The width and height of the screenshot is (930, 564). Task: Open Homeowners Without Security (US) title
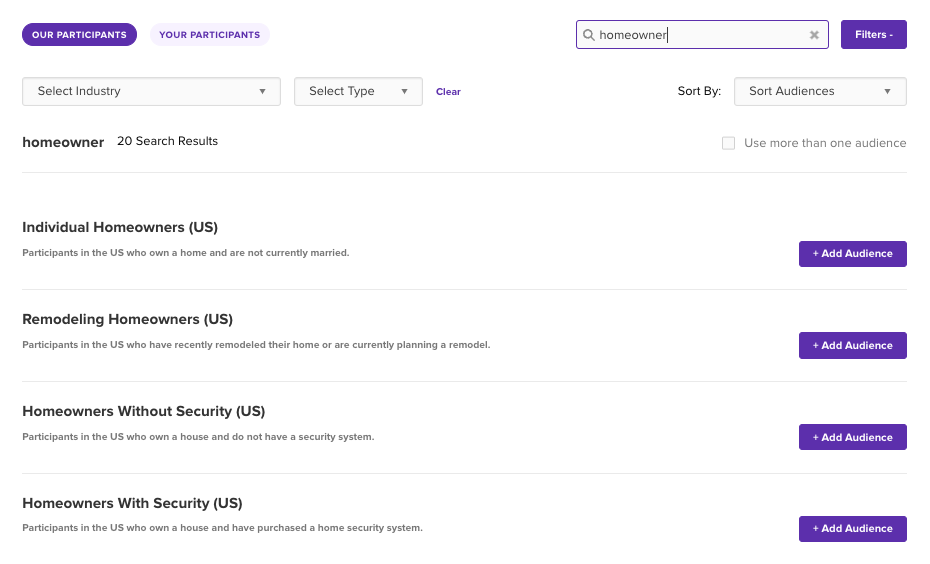pos(144,411)
